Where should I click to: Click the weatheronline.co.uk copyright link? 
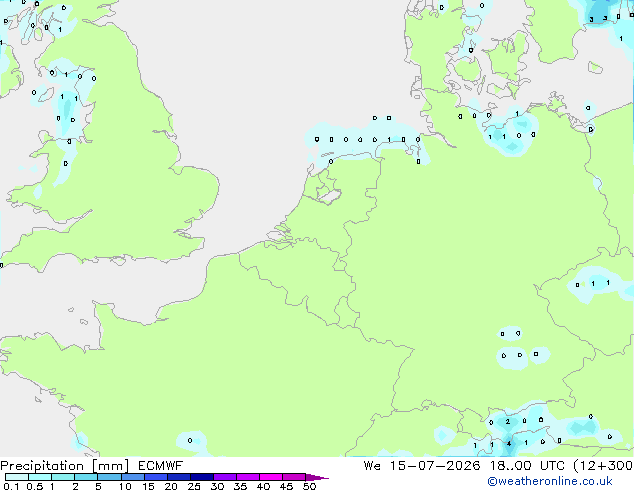pos(550,481)
